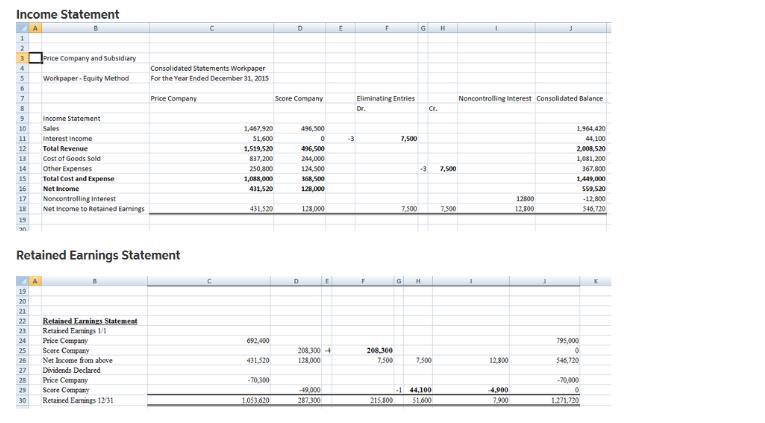Click the 'Other Expenses' row label
Viewport: 765px width, 423px height.
click(67, 168)
